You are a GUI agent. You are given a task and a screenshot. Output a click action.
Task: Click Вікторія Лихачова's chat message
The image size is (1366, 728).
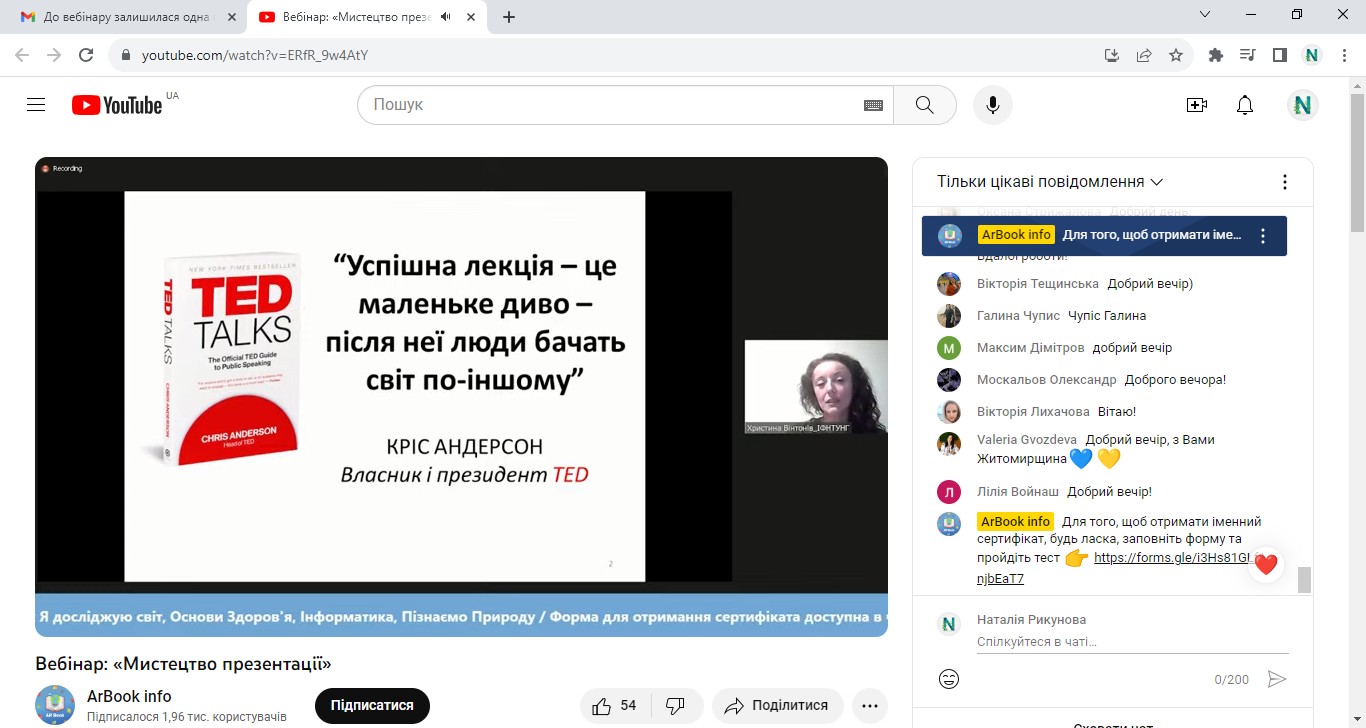(x=1117, y=412)
